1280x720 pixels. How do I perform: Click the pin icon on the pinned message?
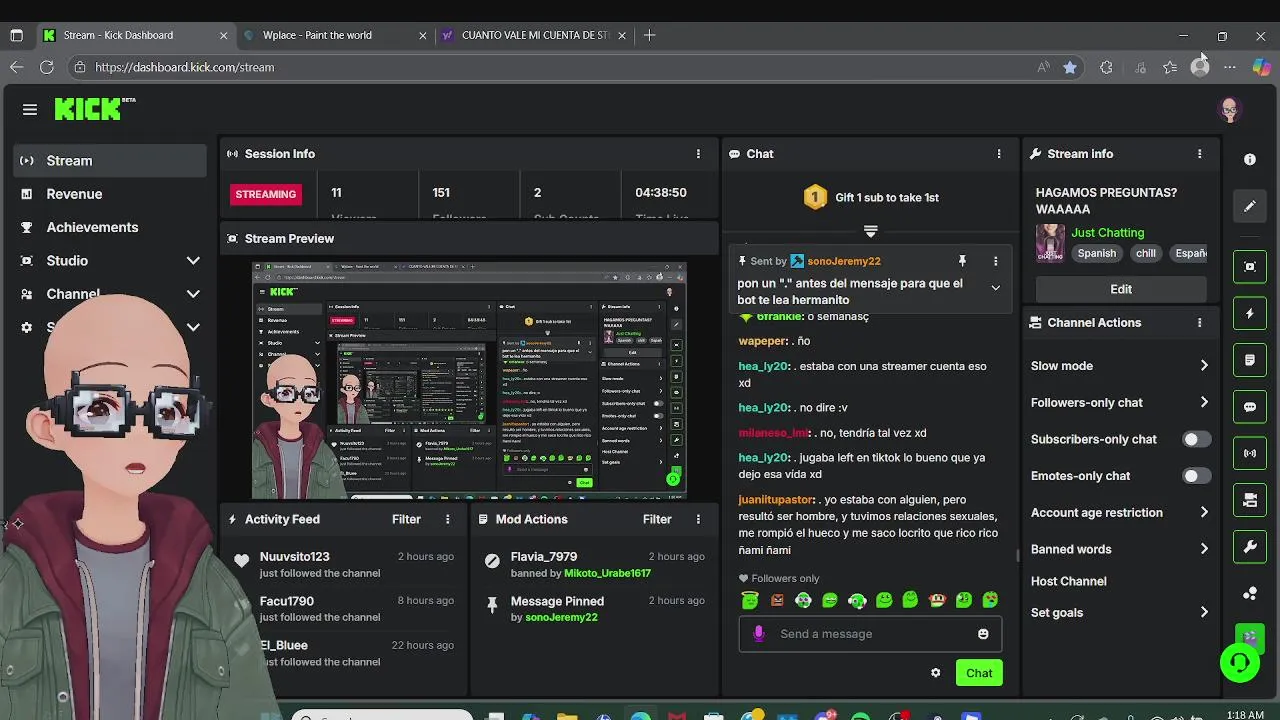click(962, 261)
